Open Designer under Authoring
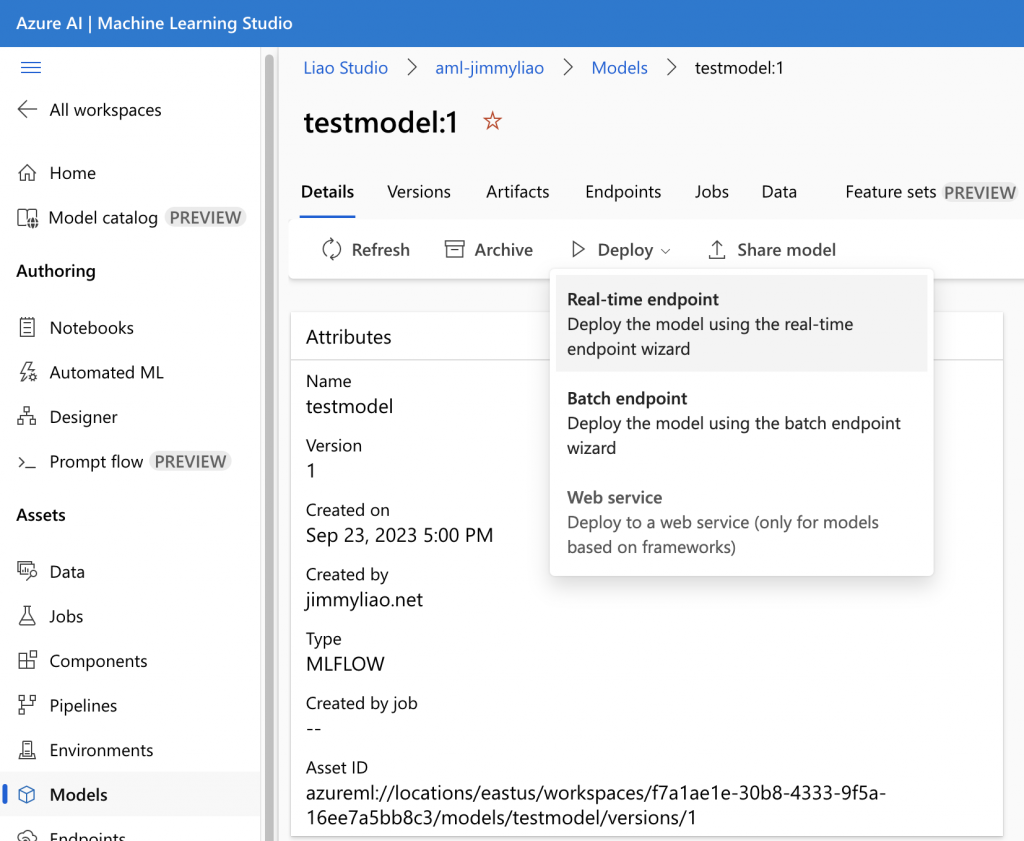The image size is (1024, 841). [x=84, y=417]
